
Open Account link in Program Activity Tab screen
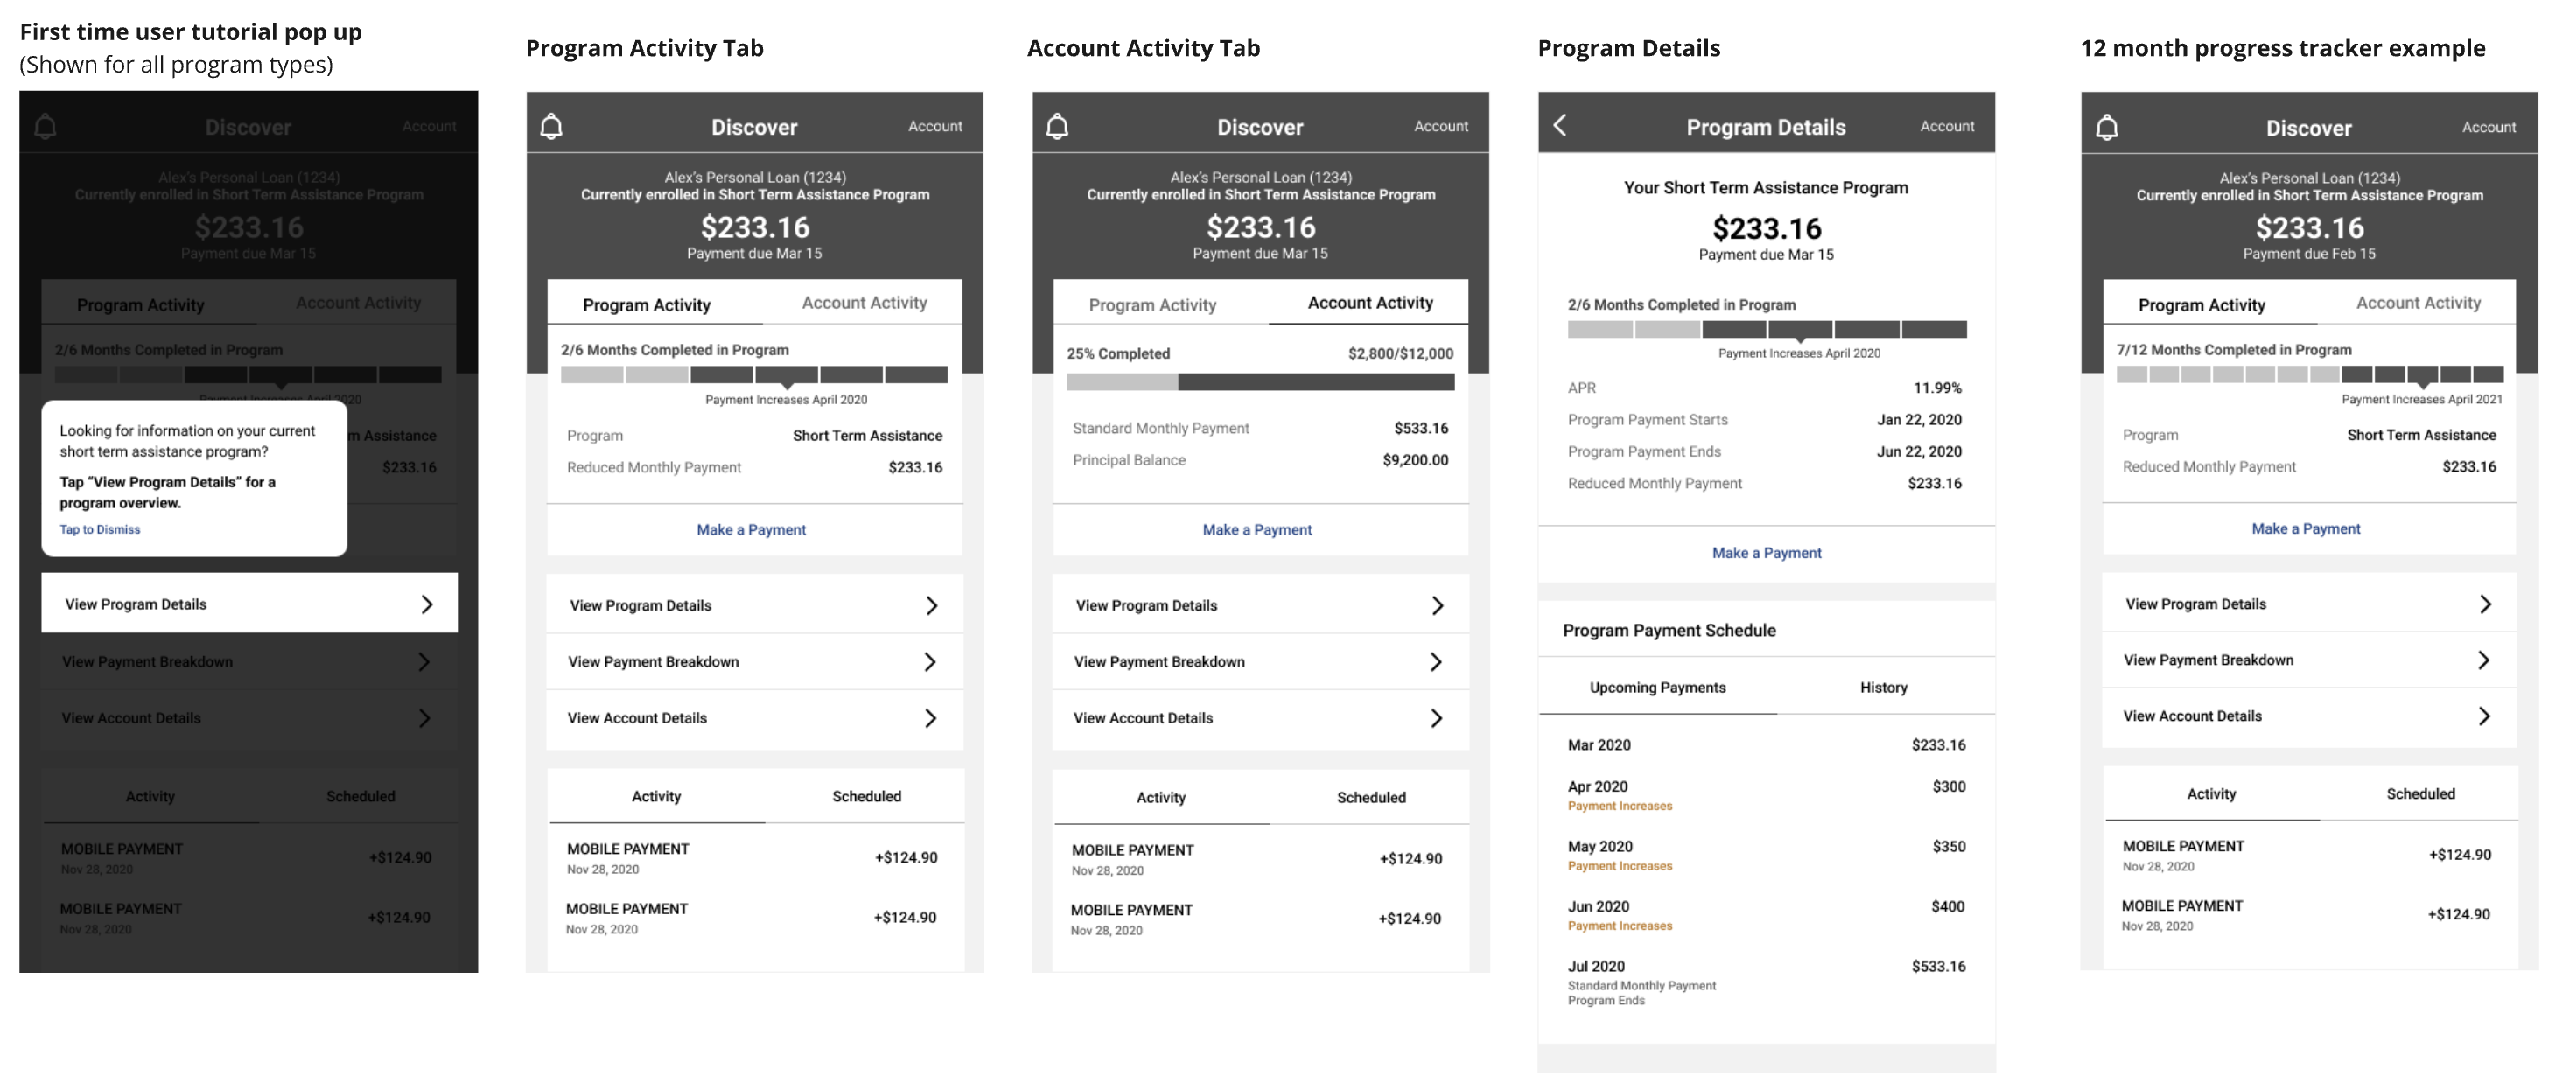pos(935,126)
